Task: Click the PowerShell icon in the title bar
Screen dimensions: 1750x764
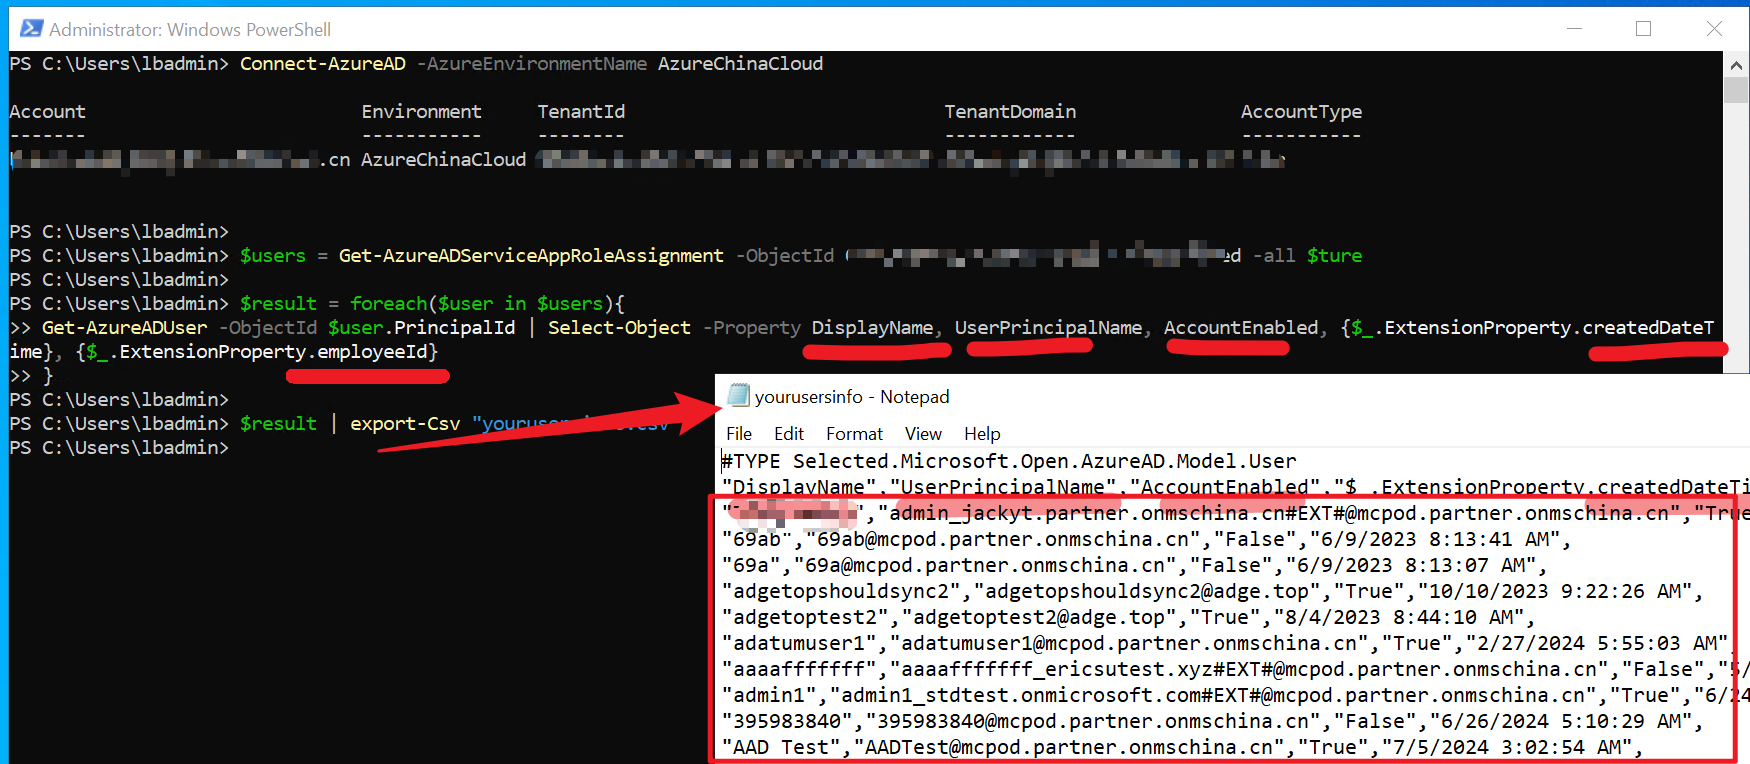Action: [x=31, y=29]
